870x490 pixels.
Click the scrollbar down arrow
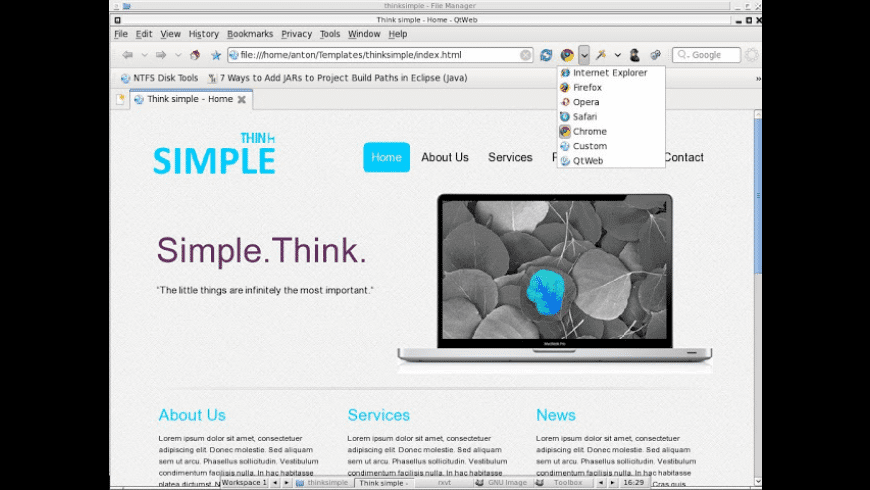tap(757, 482)
